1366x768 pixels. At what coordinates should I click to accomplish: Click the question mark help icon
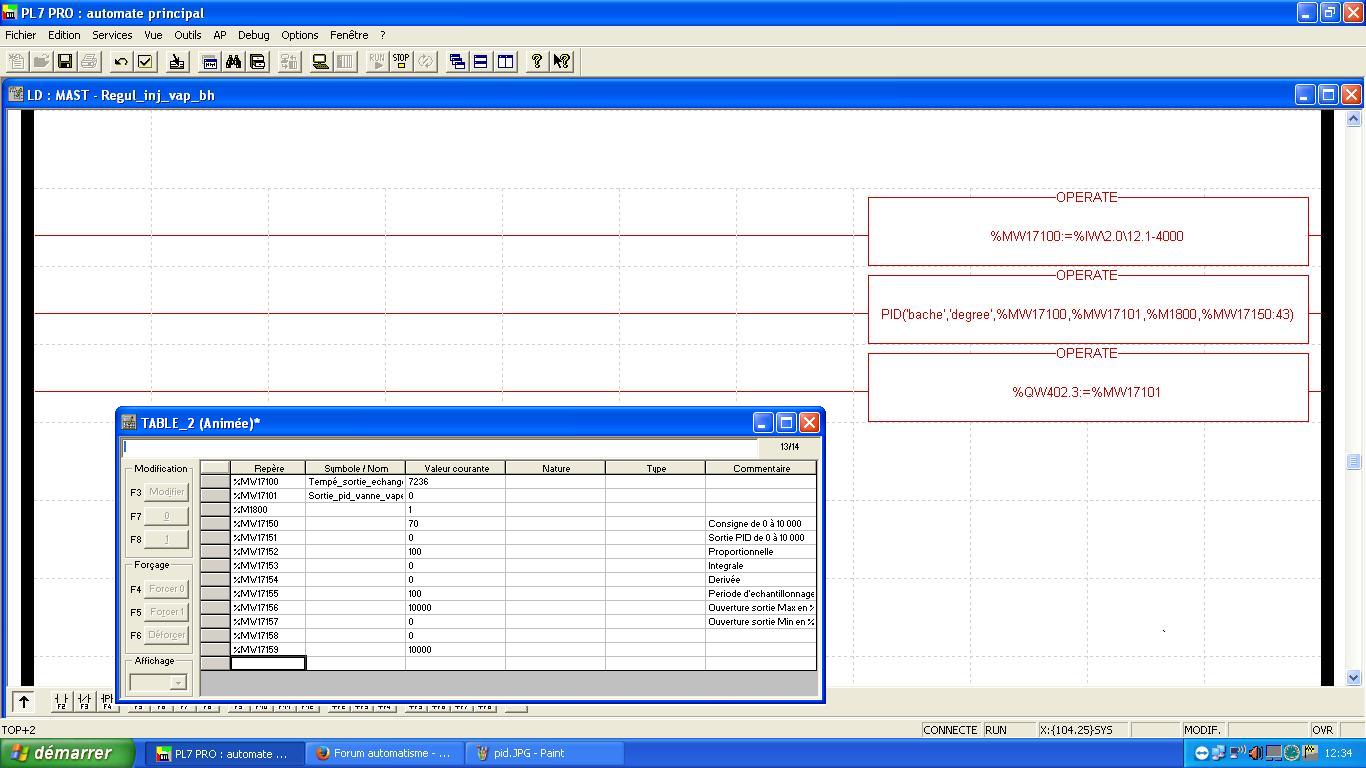[x=537, y=62]
